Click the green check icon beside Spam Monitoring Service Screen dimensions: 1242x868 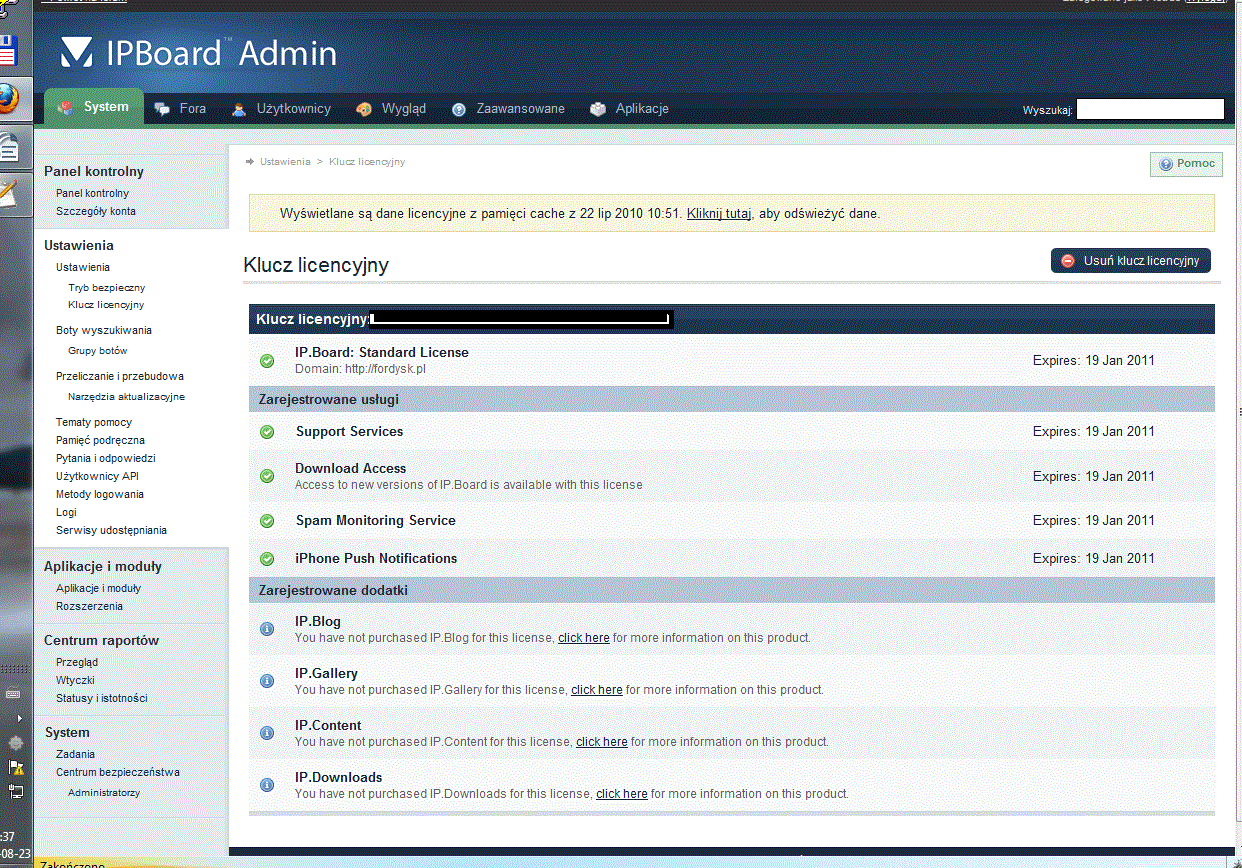pos(267,521)
